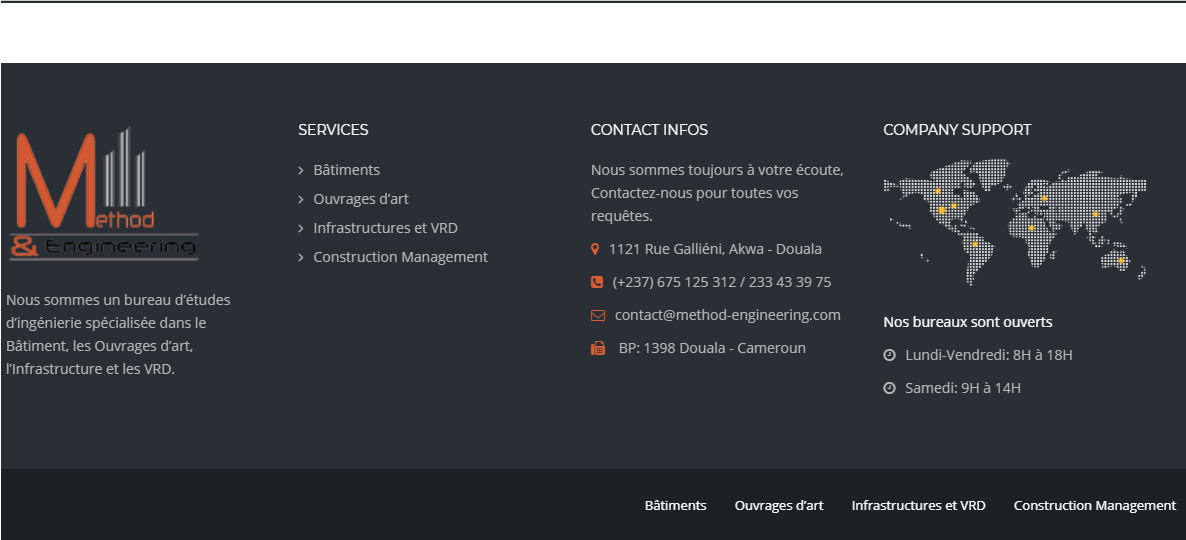
Task: Click the clock icon beside Lundi-Vendredi
Action: tap(889, 355)
